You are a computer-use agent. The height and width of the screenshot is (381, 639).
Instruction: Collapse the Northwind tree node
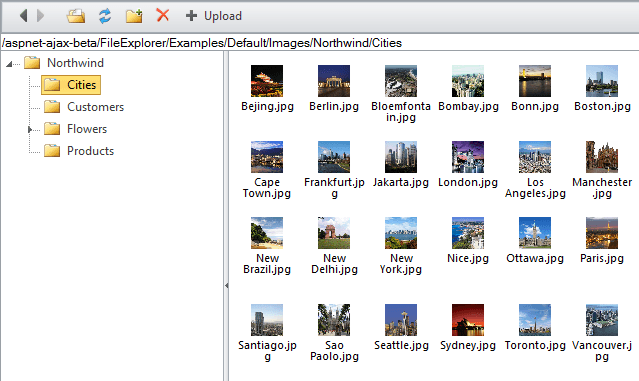point(9,64)
